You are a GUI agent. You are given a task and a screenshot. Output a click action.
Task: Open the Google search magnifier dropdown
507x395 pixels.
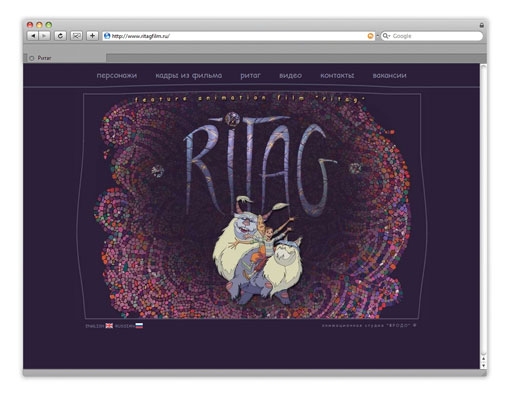[x=386, y=36]
